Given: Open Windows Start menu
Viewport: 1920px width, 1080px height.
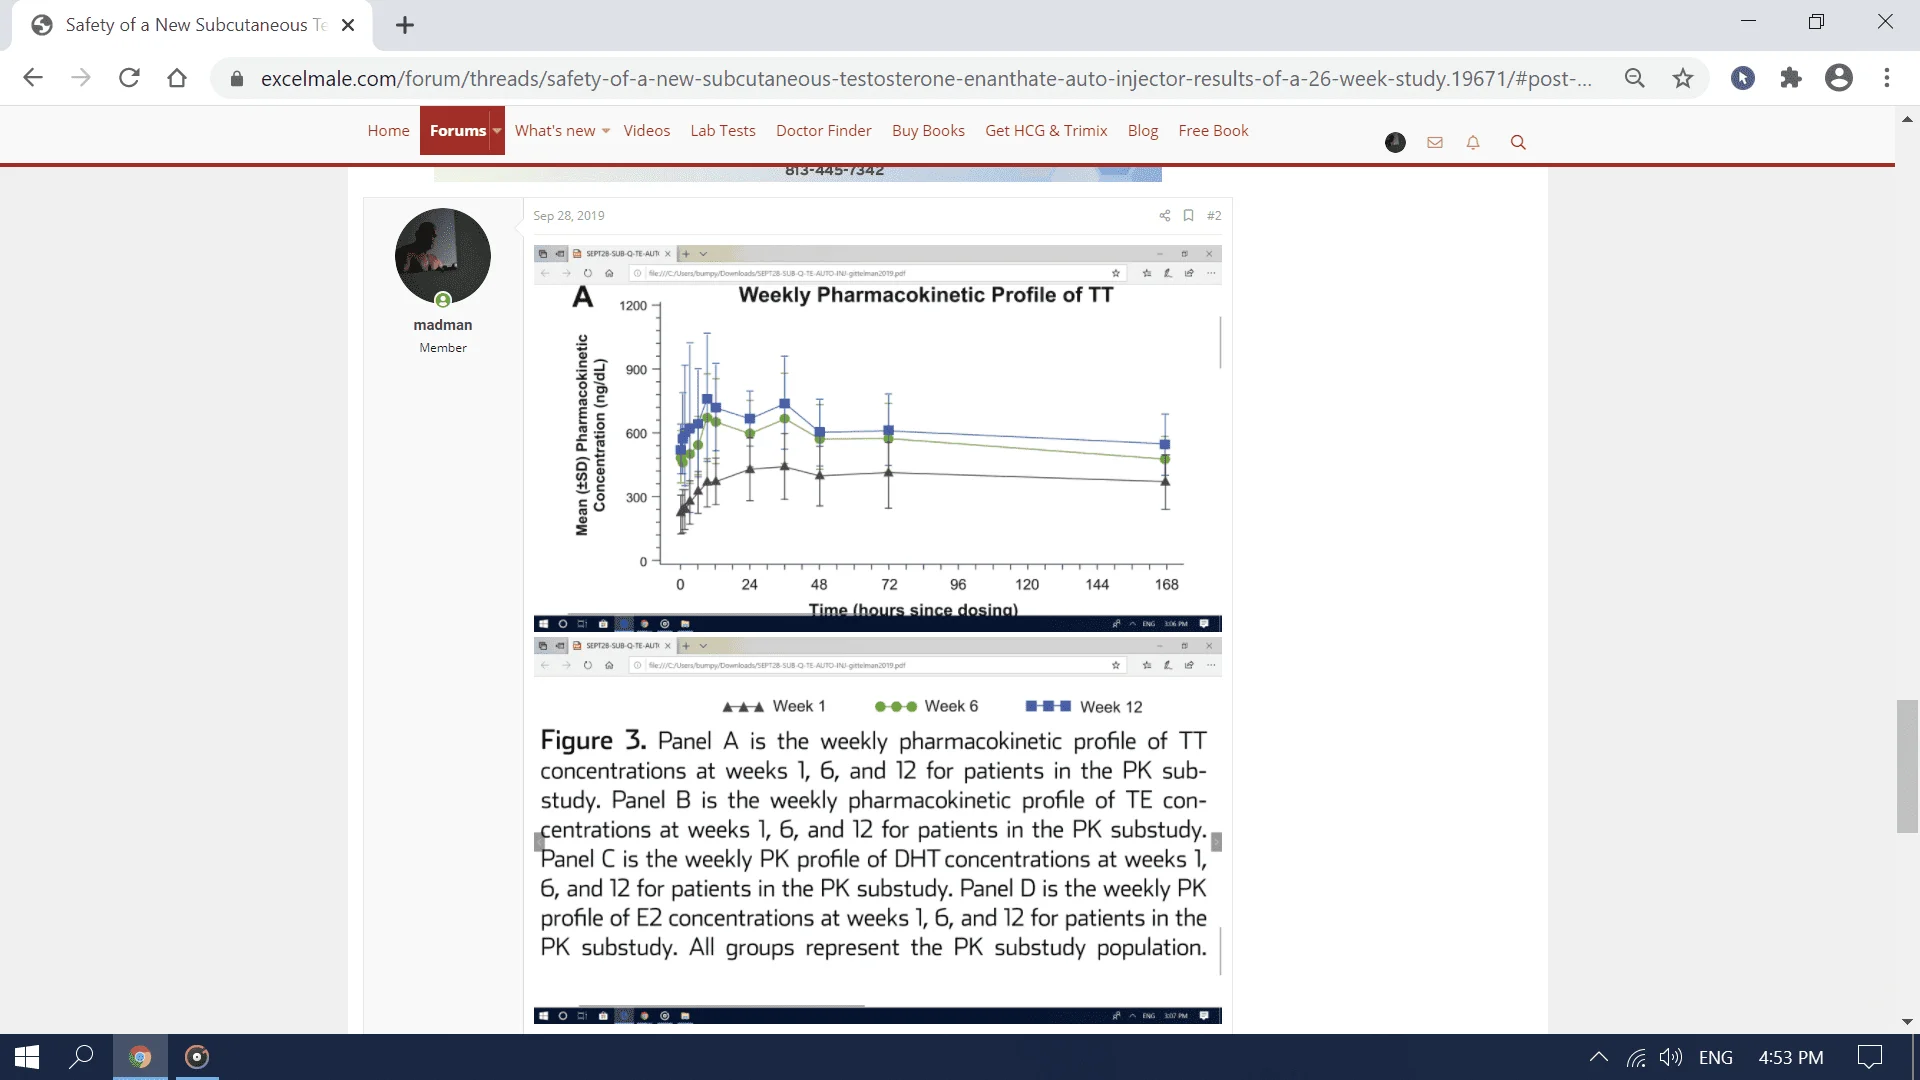Looking at the screenshot, I should click(x=27, y=1057).
